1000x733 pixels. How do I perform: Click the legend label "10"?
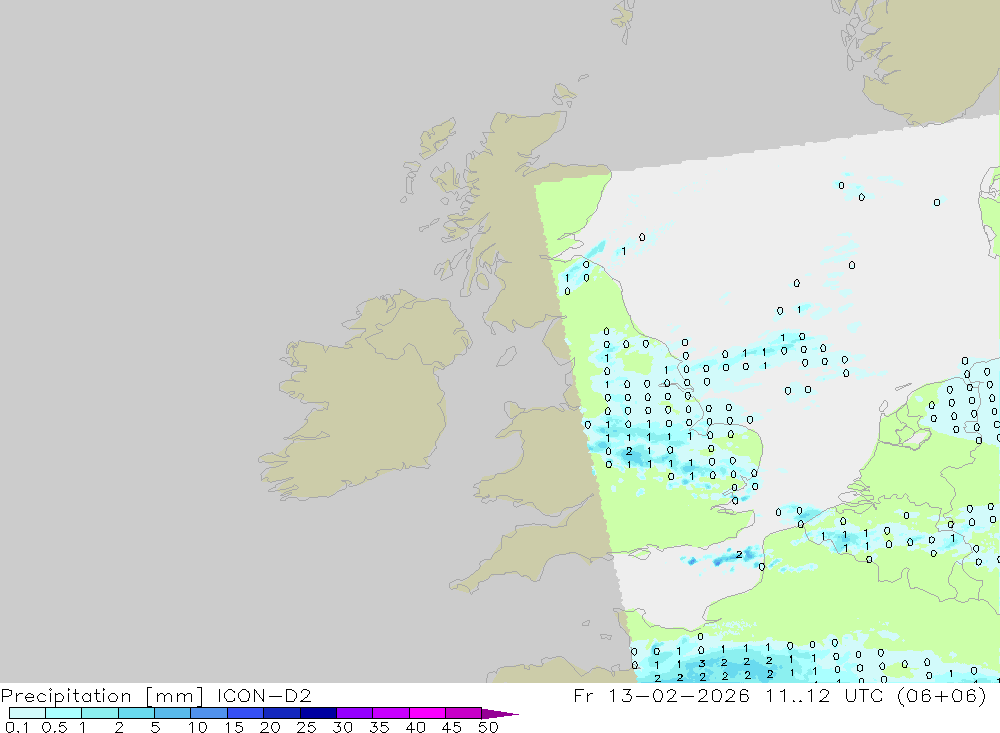(x=198, y=727)
